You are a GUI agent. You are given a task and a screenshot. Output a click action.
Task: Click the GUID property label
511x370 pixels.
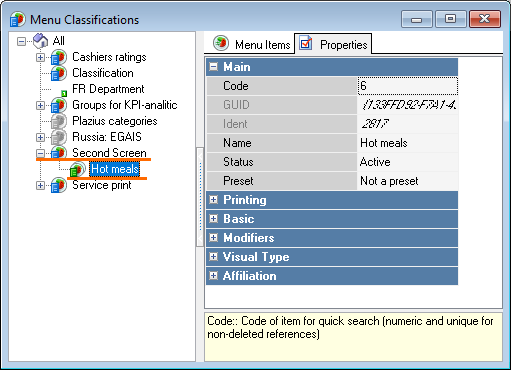click(236, 105)
